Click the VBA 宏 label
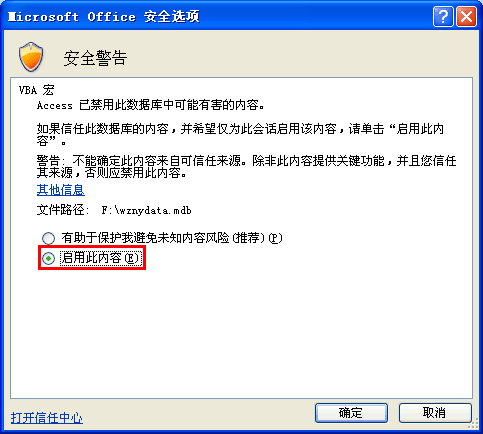This screenshot has width=483, height=434. click(36, 90)
